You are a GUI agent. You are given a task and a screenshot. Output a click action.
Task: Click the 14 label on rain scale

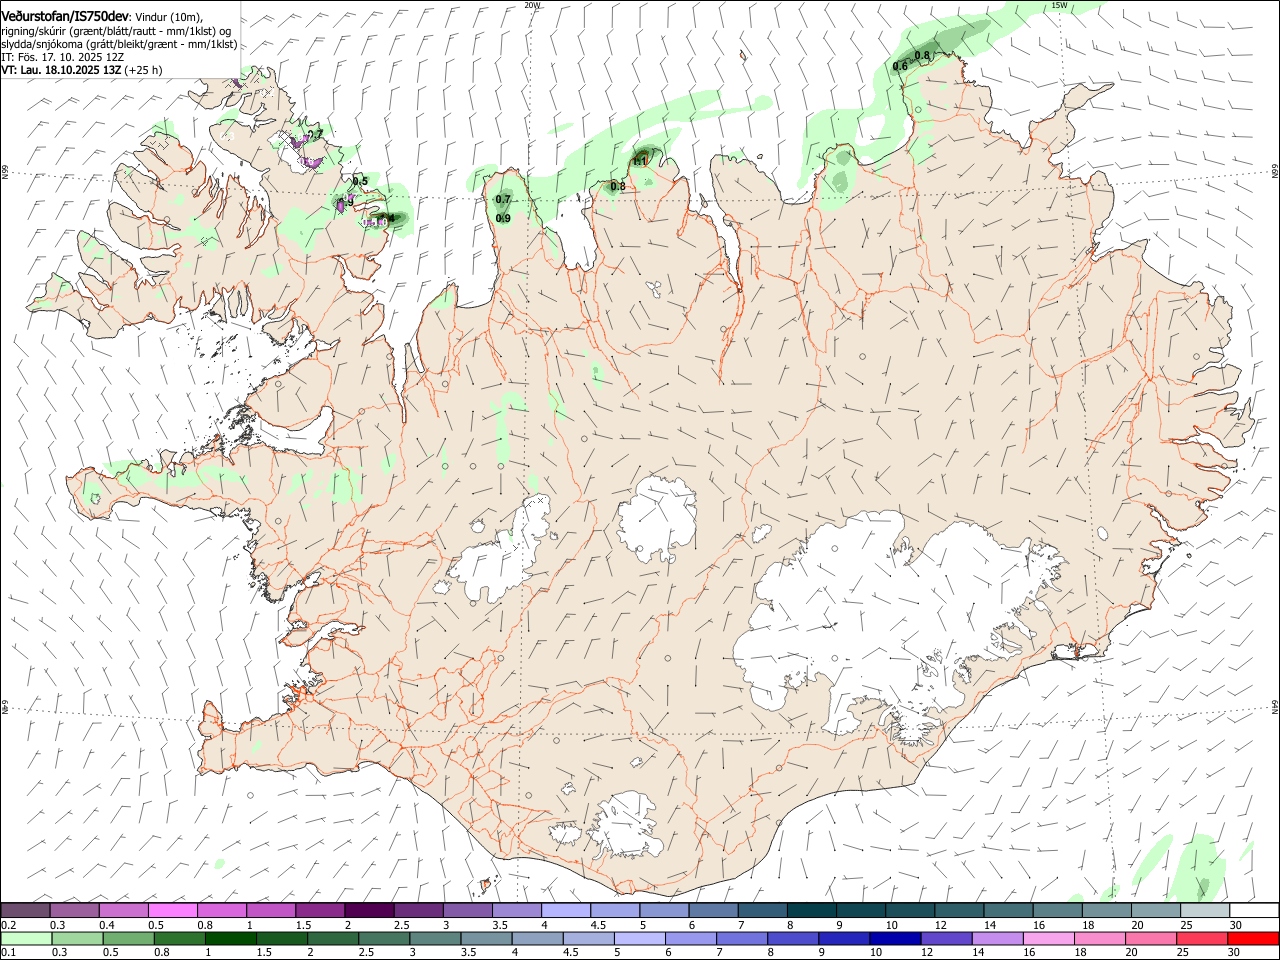pos(977,953)
